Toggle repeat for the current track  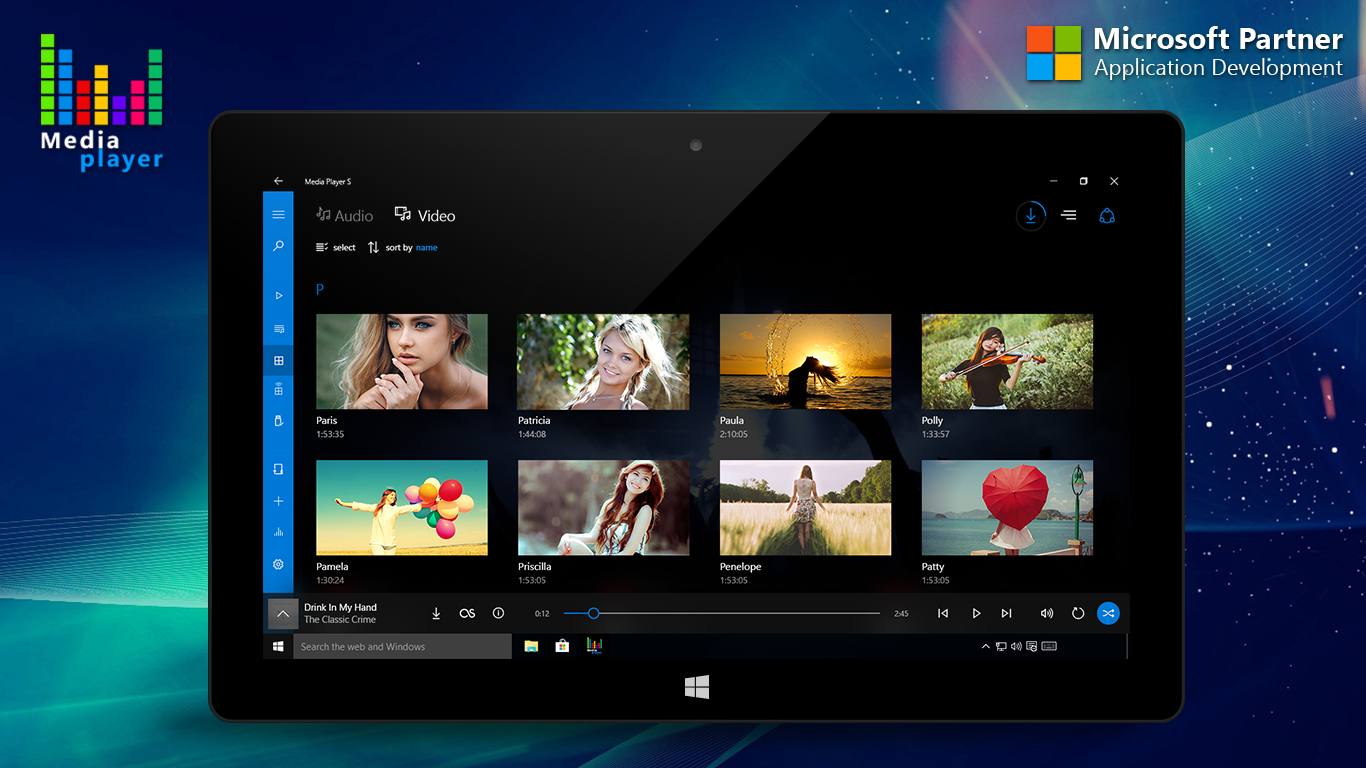pyautogui.click(x=1077, y=613)
